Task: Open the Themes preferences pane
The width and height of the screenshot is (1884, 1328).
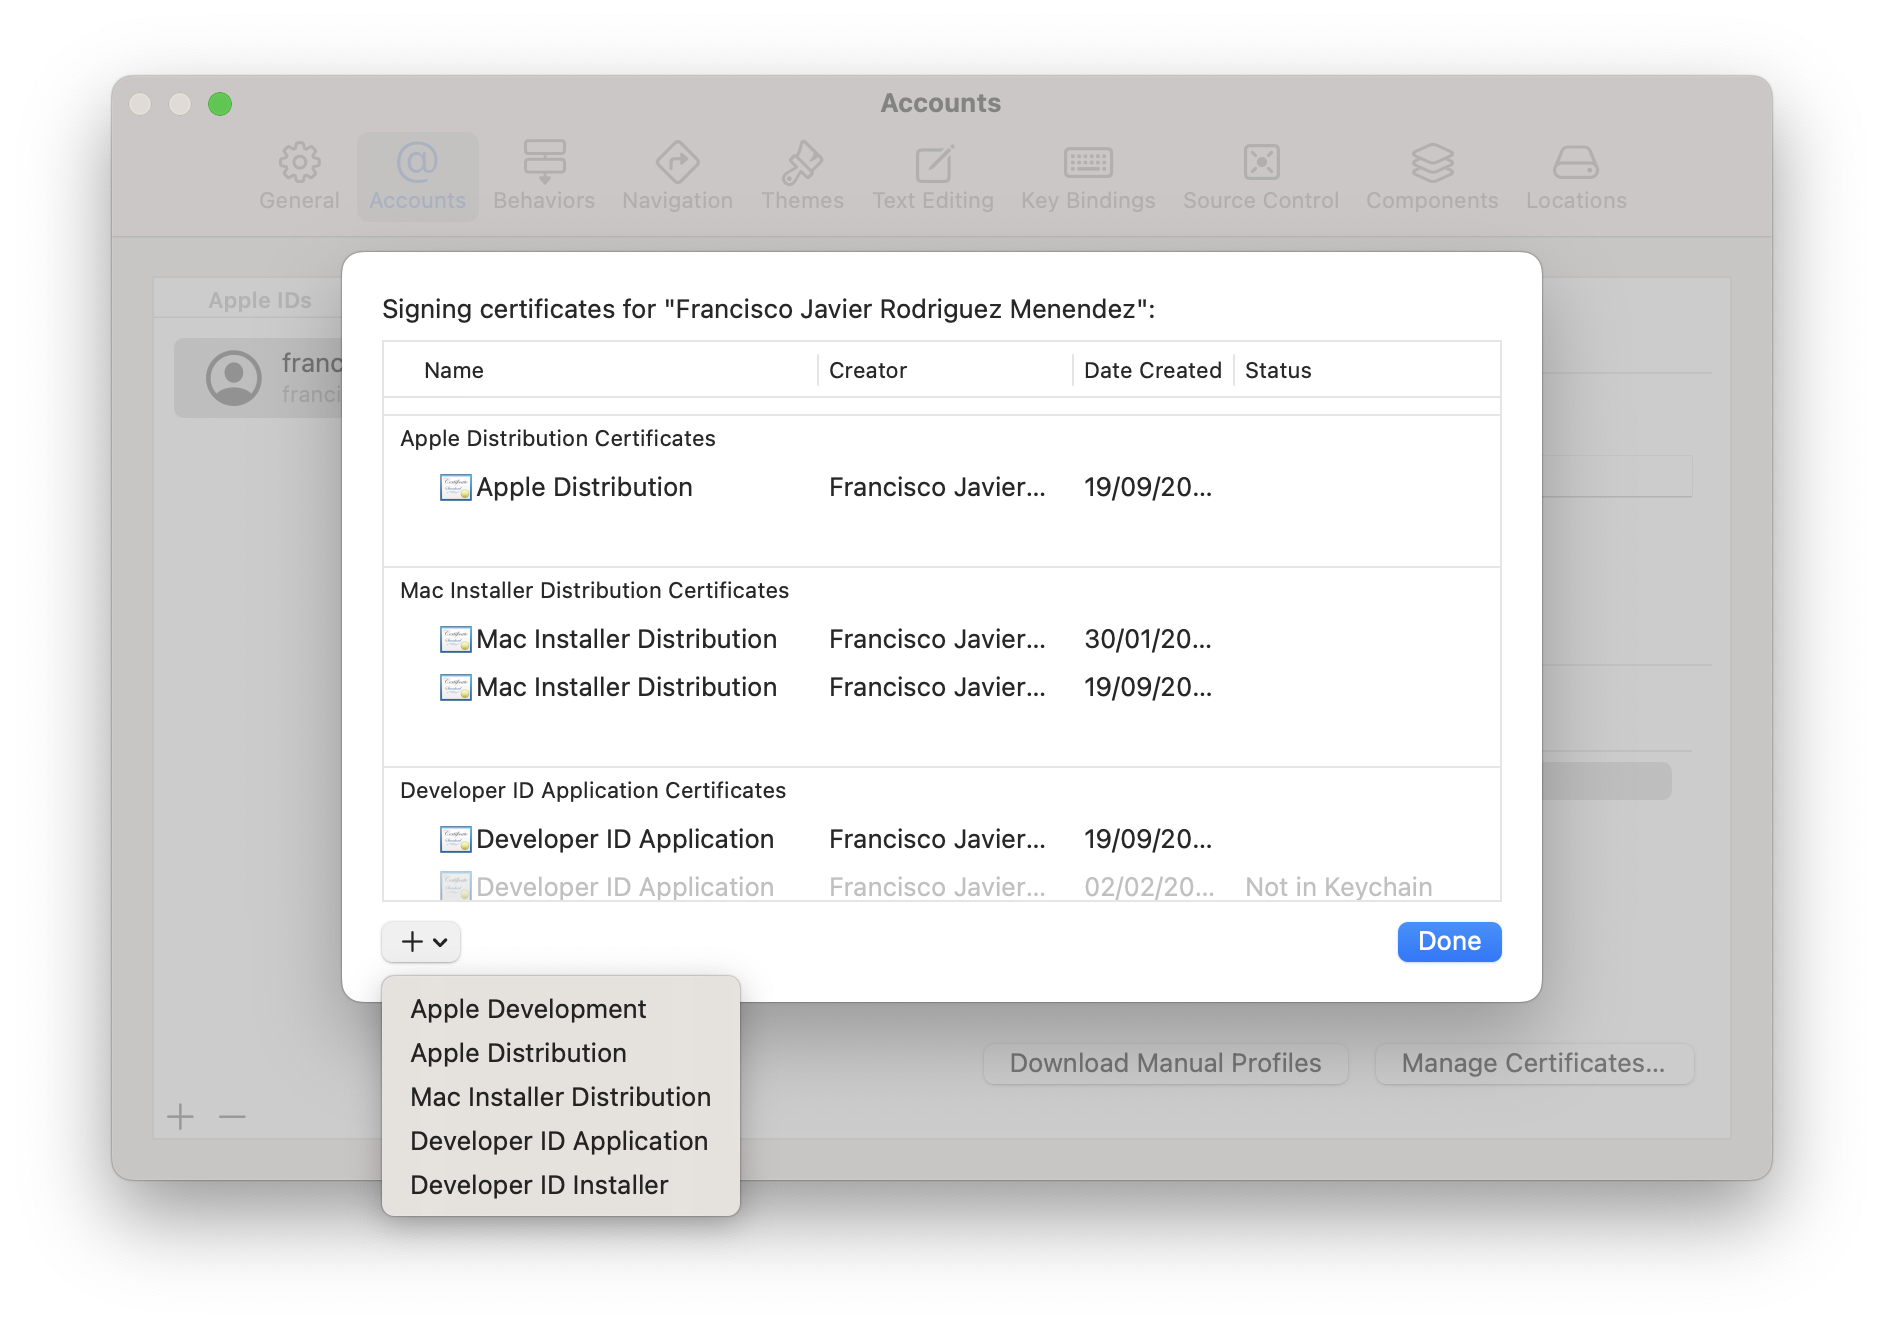Action: pos(802,176)
